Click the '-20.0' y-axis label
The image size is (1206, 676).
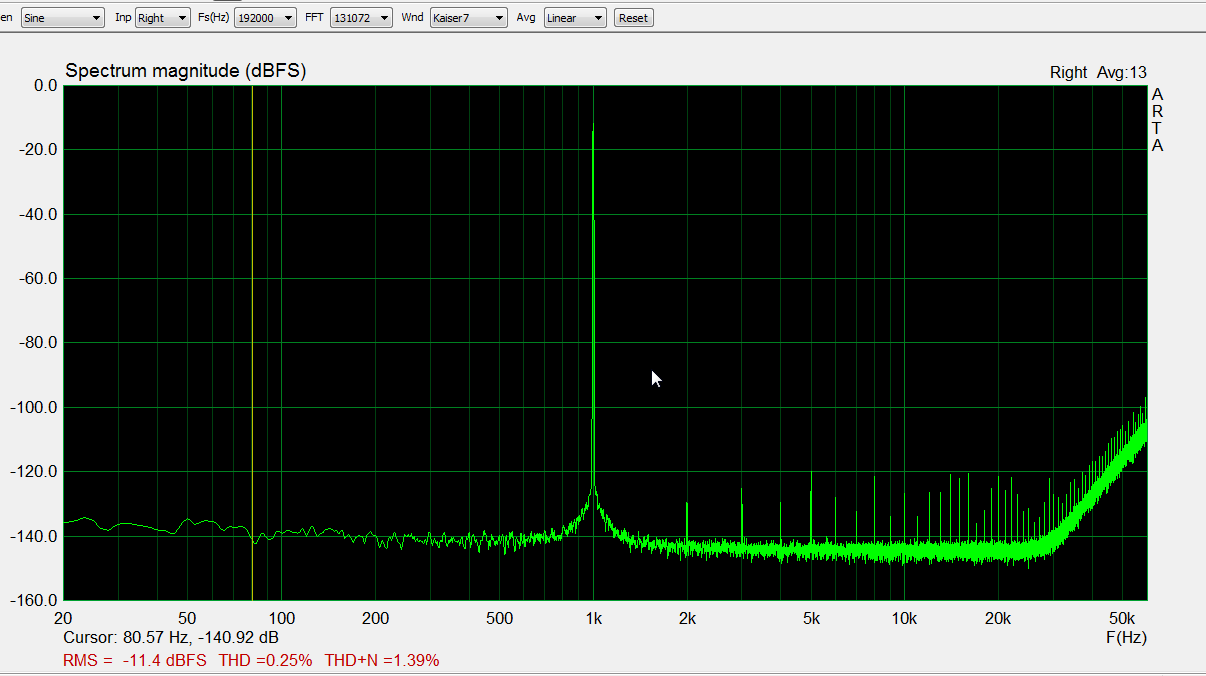click(x=39, y=150)
